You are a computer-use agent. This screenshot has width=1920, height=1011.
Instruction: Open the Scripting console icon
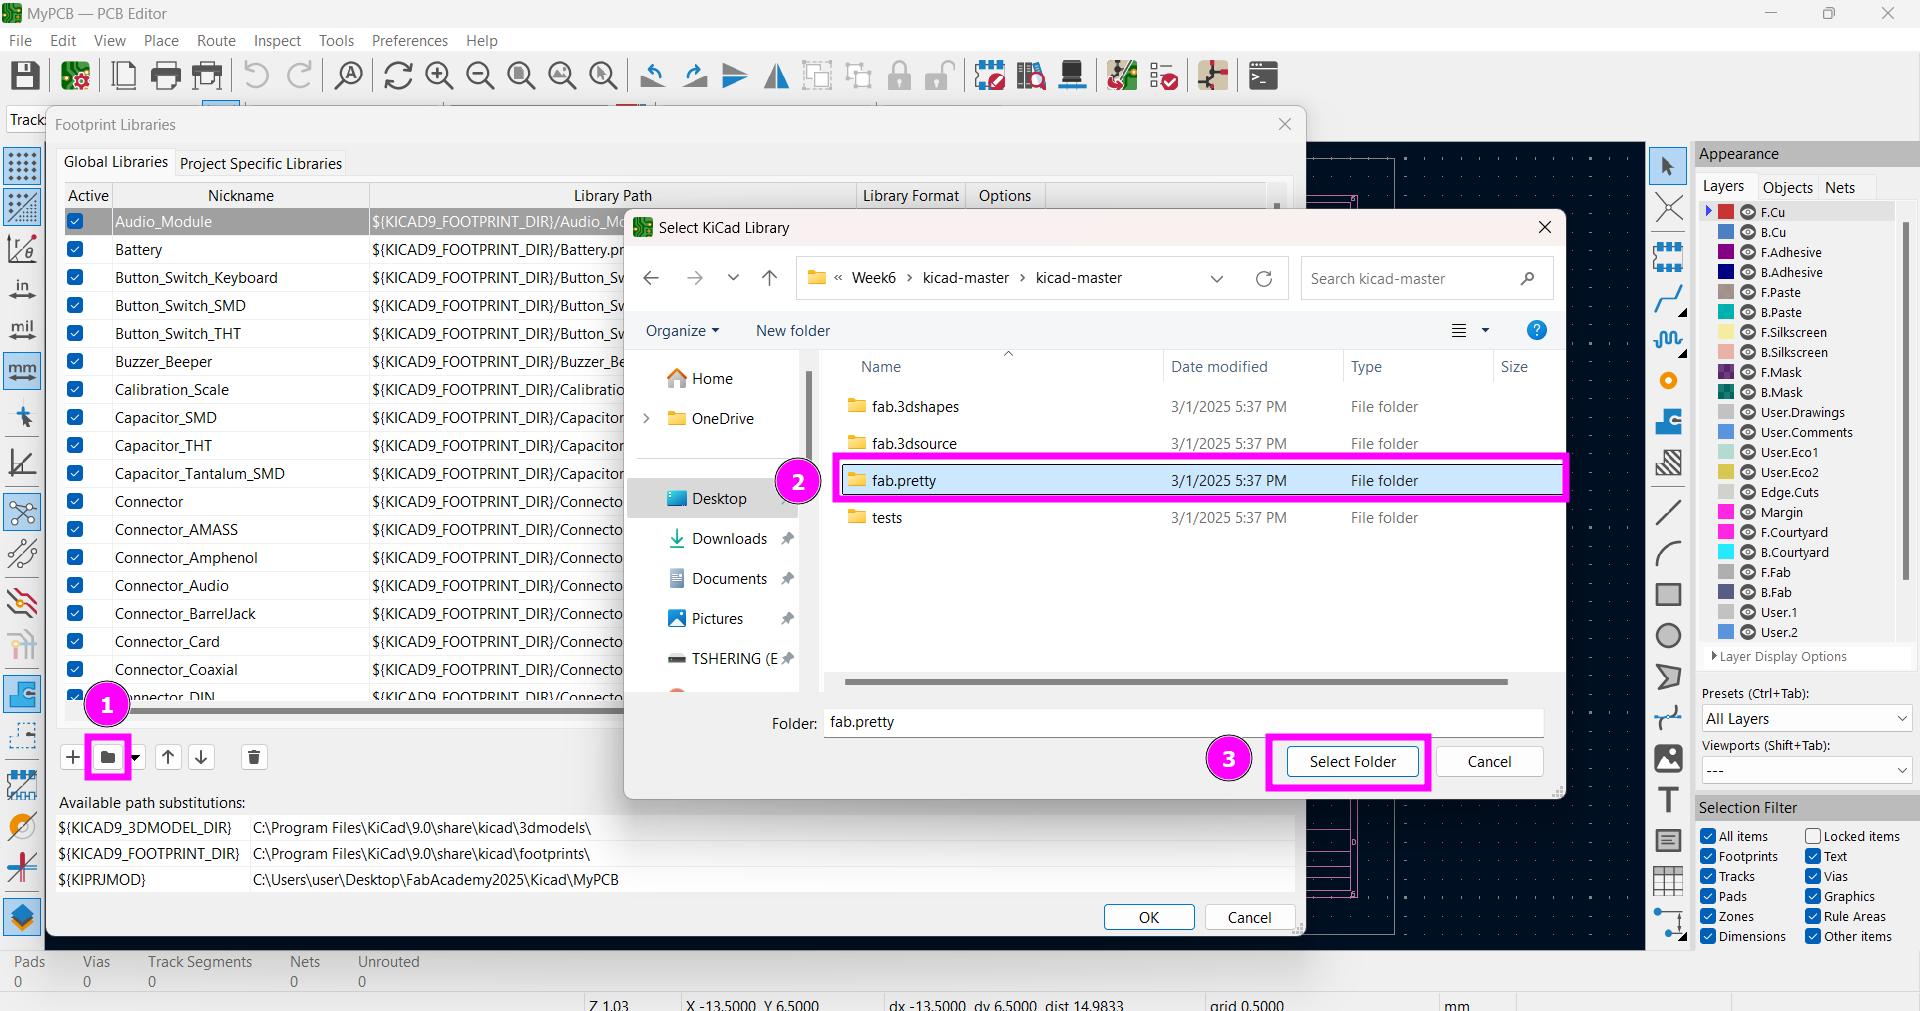tap(1263, 76)
